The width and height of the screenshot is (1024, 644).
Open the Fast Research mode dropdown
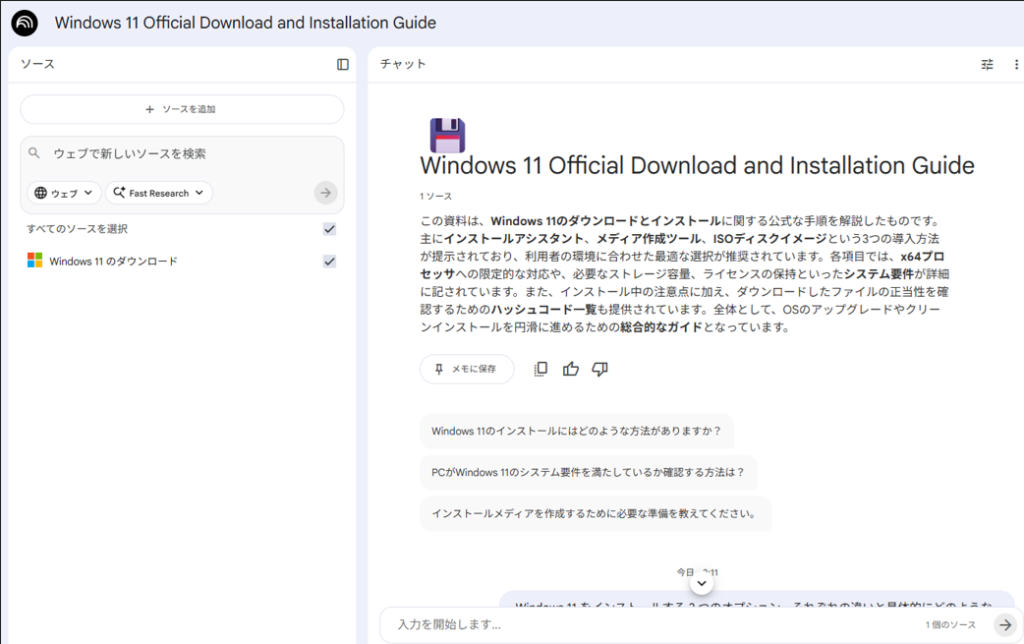(158, 193)
